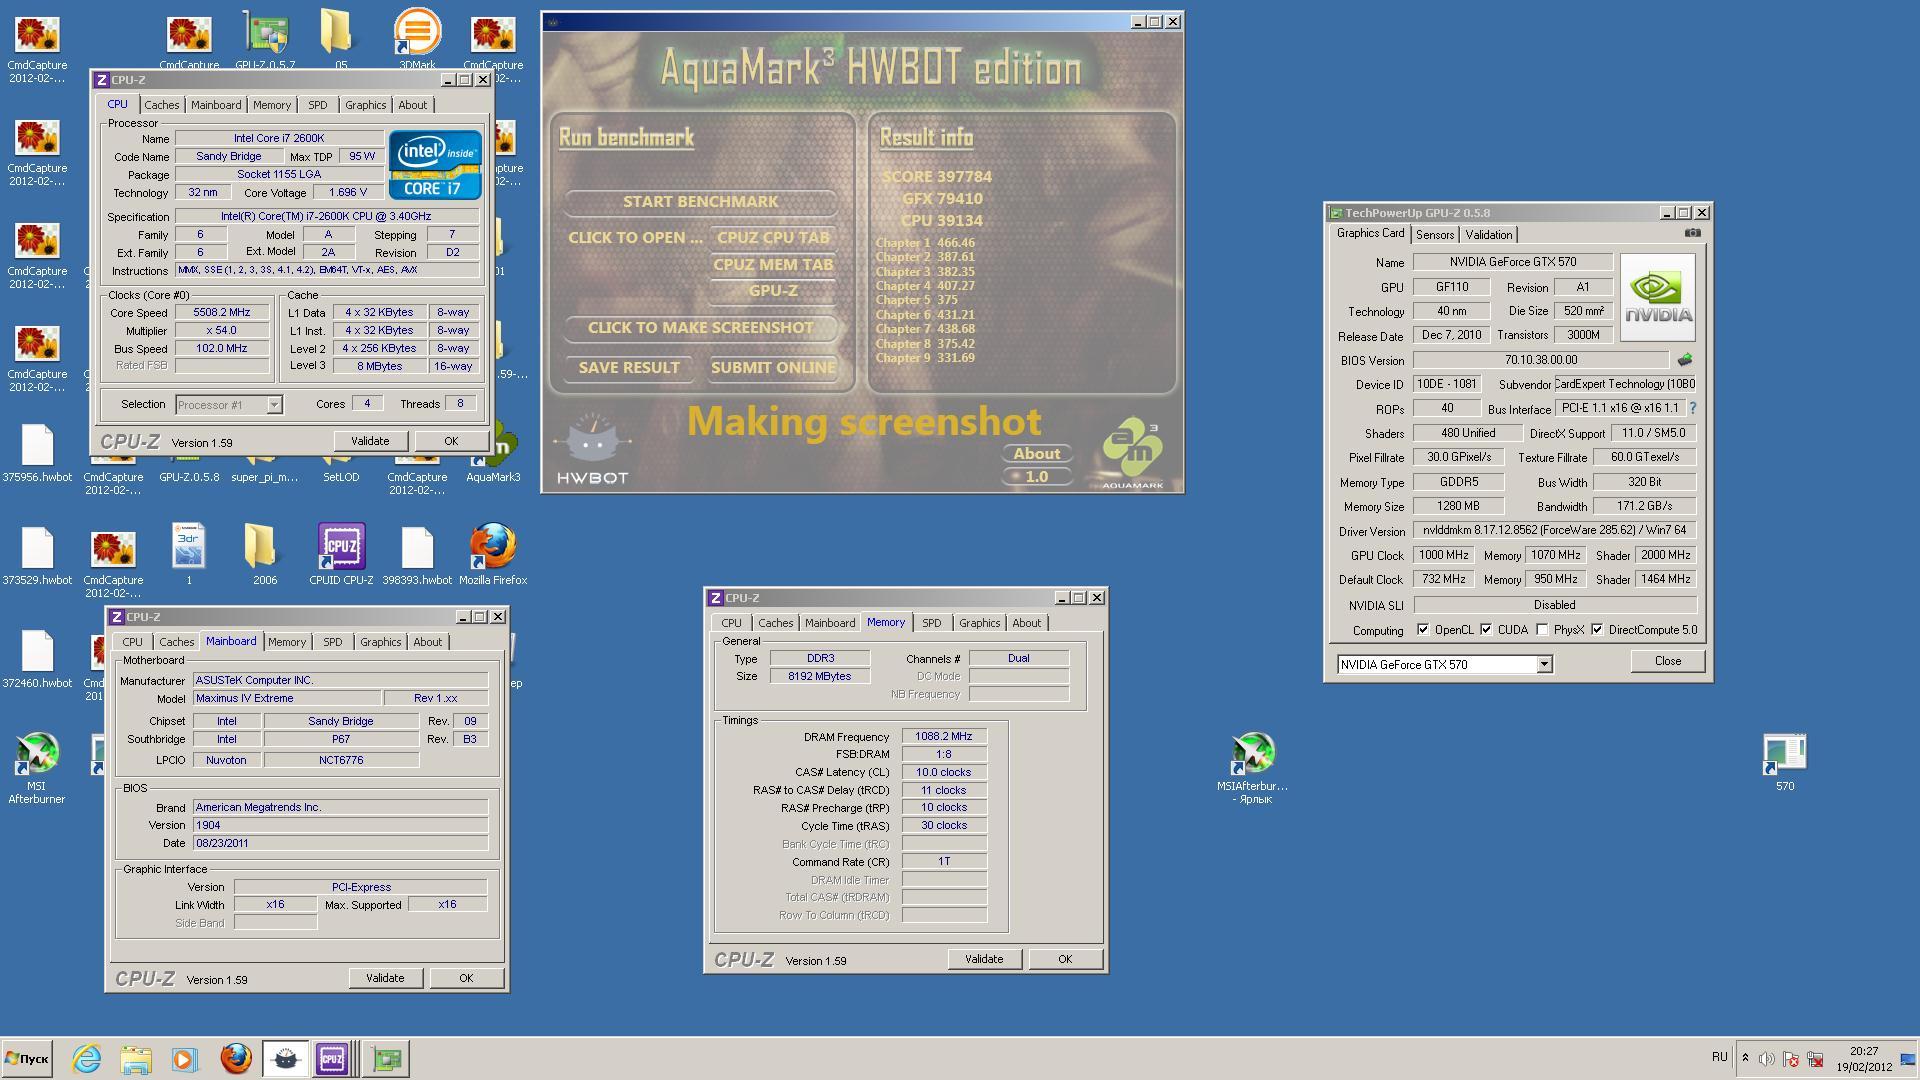This screenshot has height=1080, width=1920.
Task: Expand NVIDIA GeForce GTX 570 dropdown
Action: click(x=1544, y=665)
